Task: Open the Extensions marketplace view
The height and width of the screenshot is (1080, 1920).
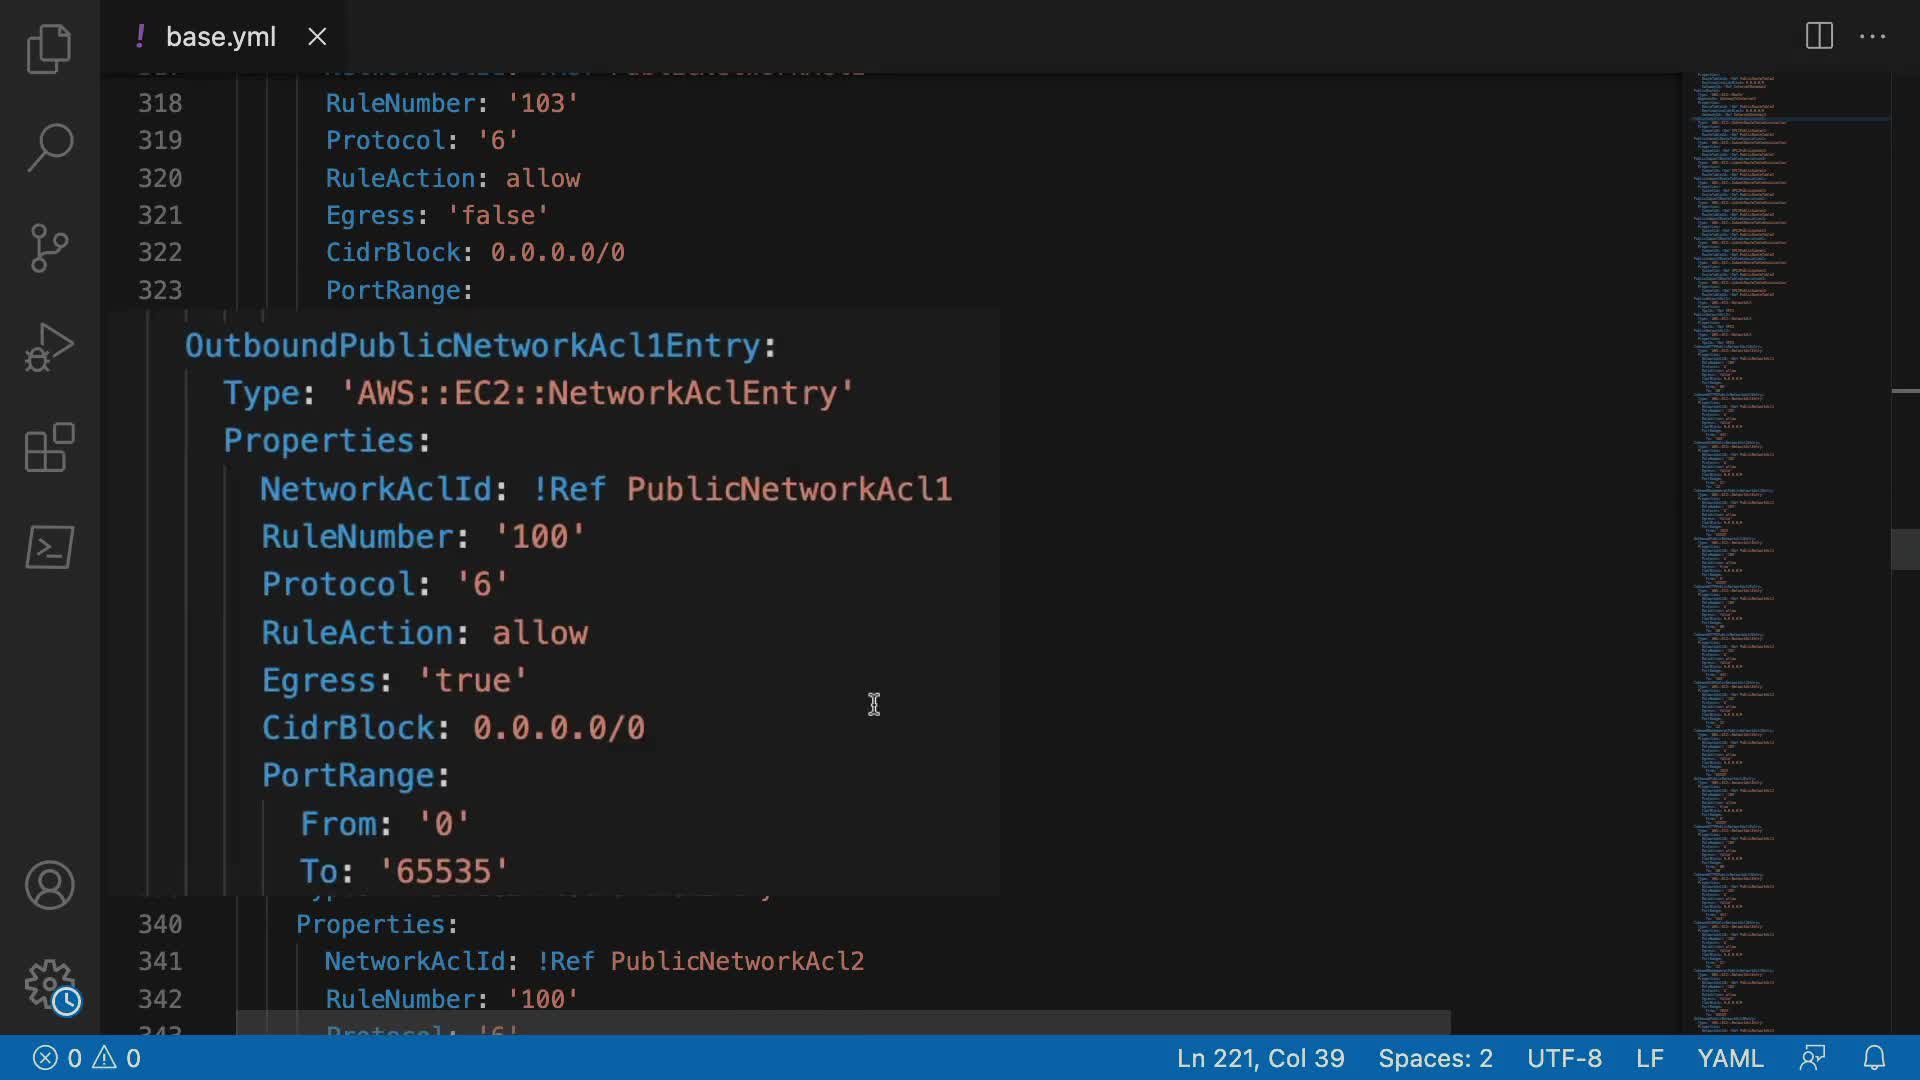Action: coord(49,447)
